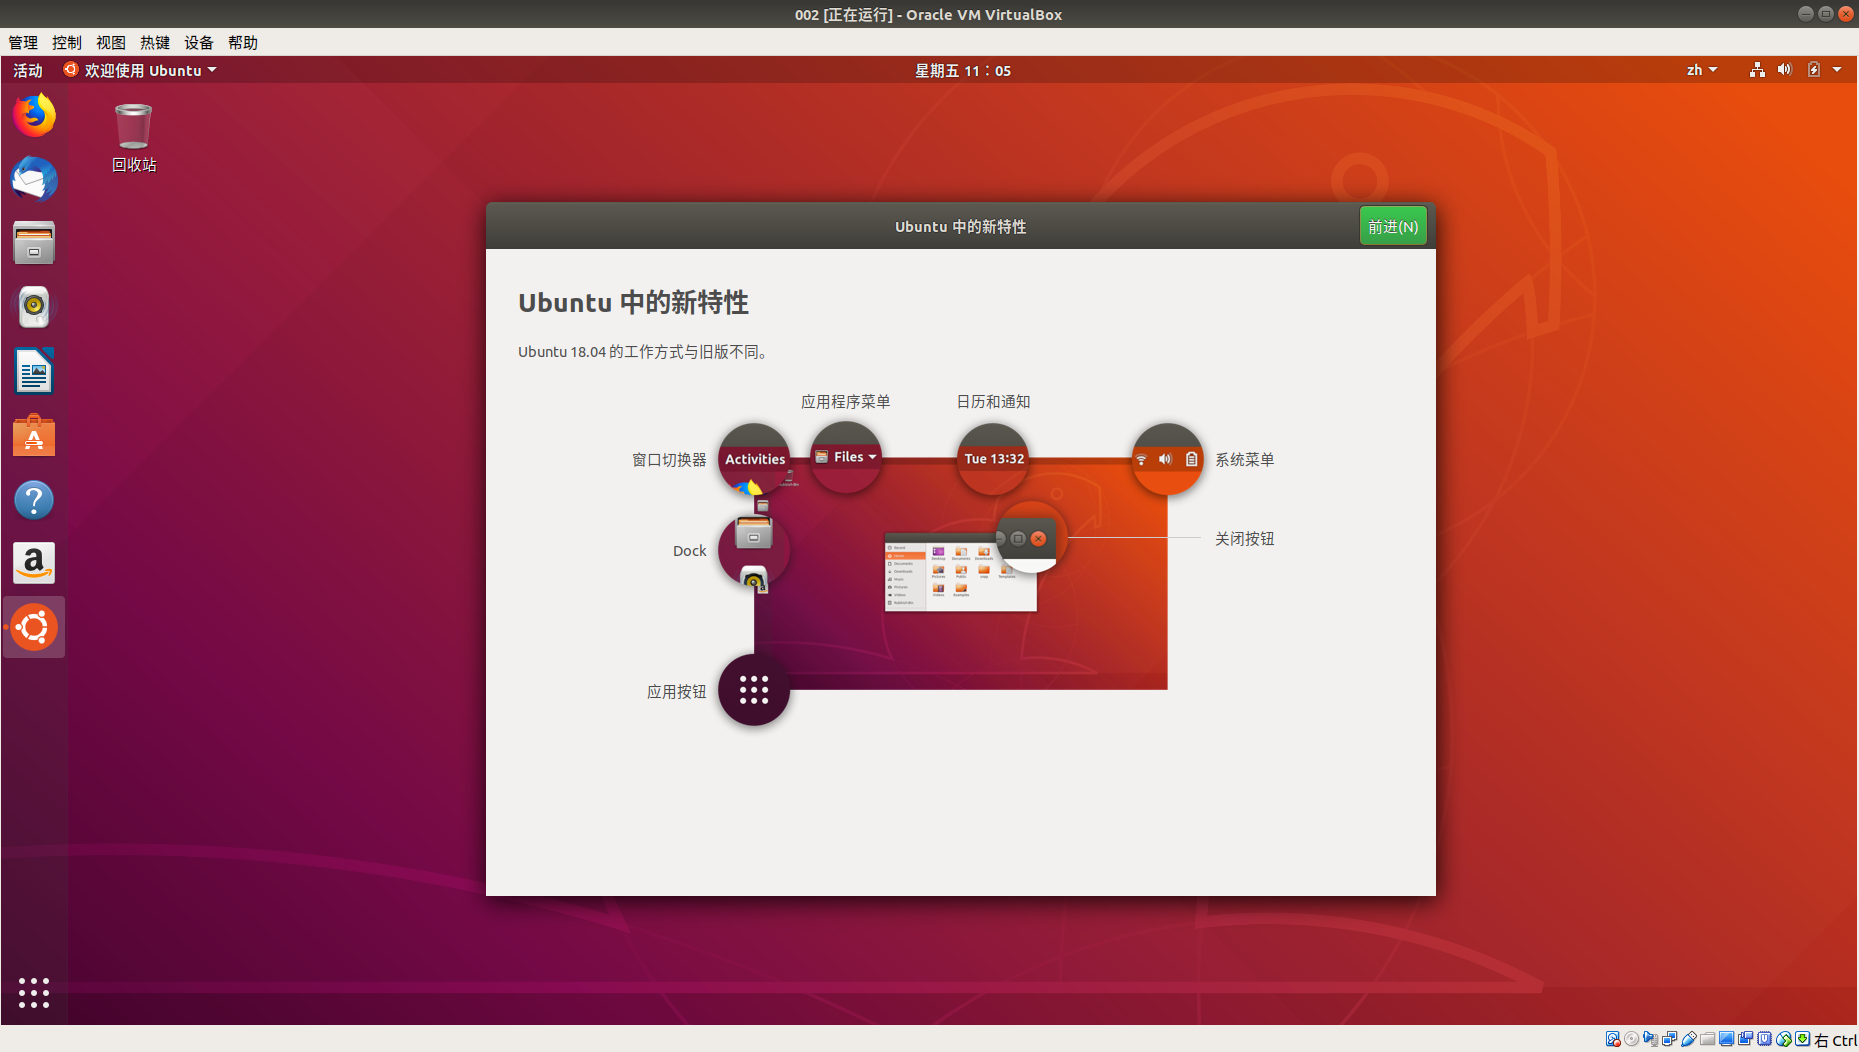Select the Ubuntu welcome icon in dock

34,628
